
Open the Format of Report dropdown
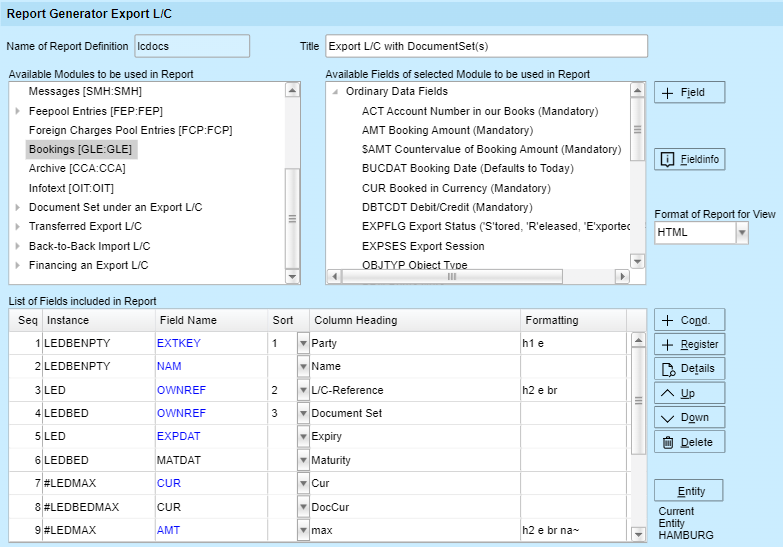pyautogui.click(x=741, y=232)
